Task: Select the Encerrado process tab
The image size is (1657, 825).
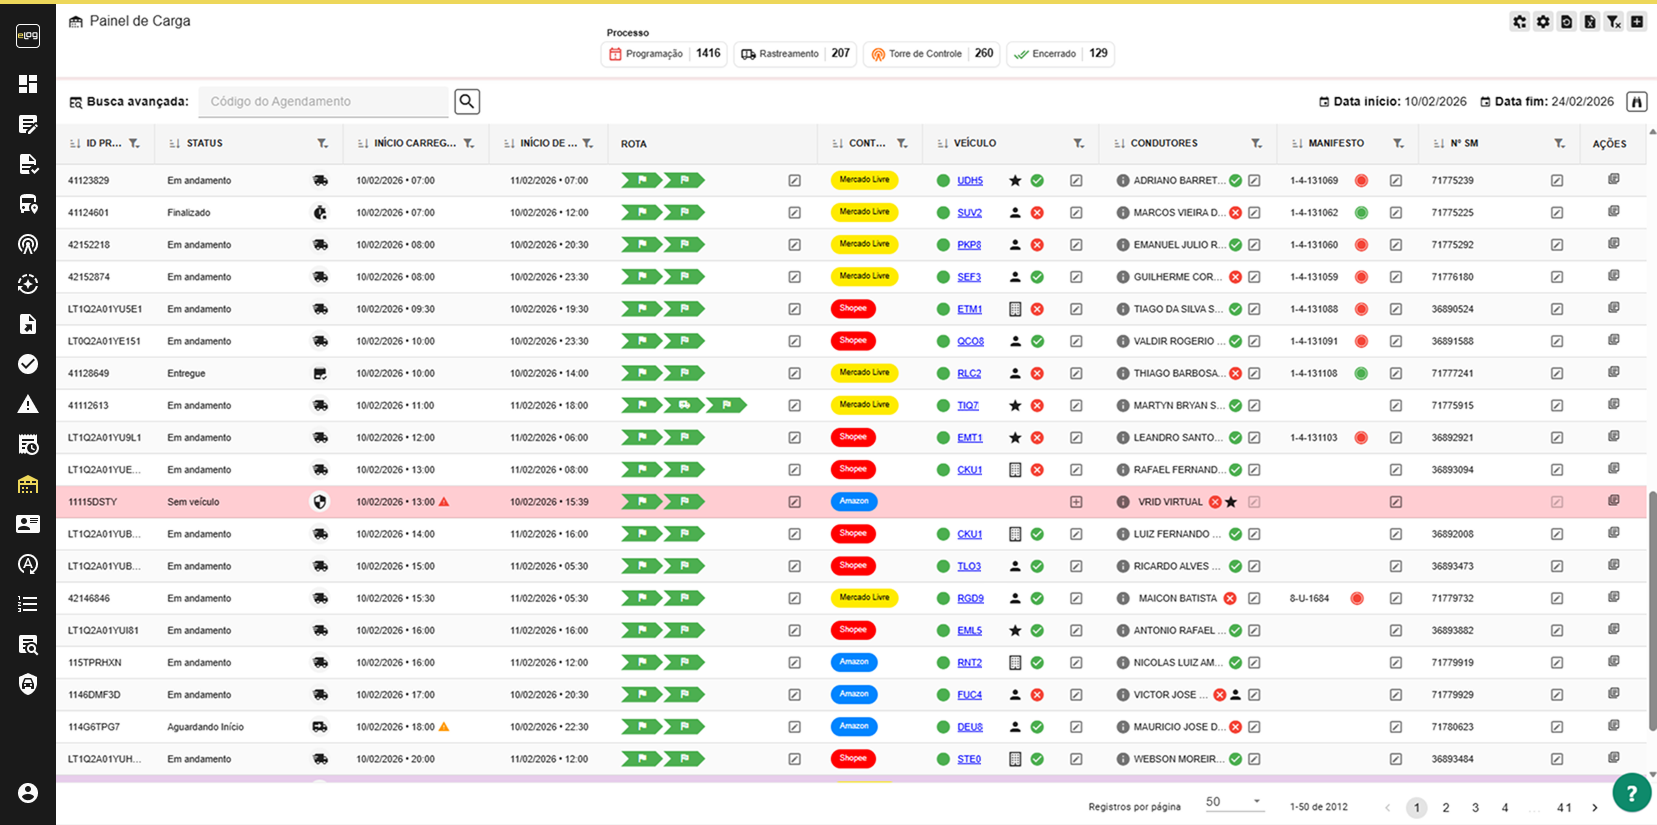Action: (x=1060, y=54)
